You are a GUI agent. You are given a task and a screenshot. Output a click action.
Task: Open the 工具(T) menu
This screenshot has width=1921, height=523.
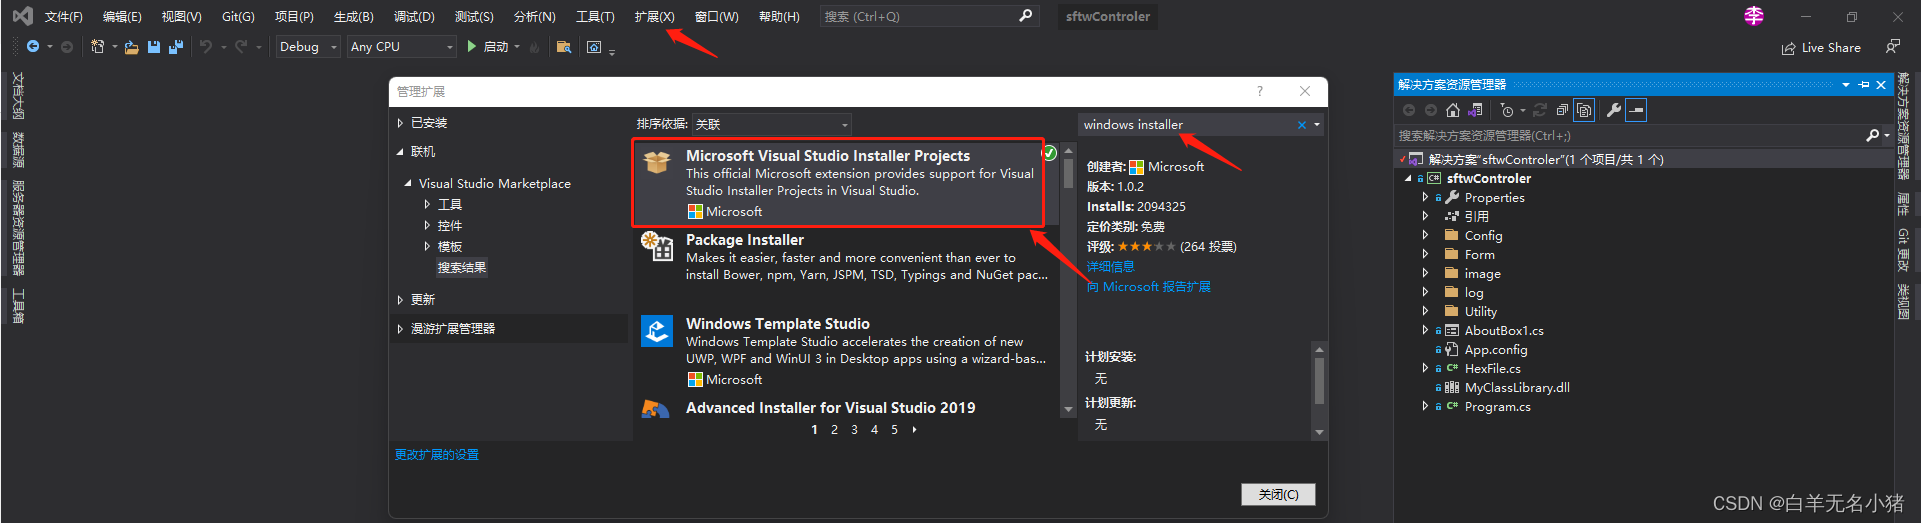[x=595, y=17]
